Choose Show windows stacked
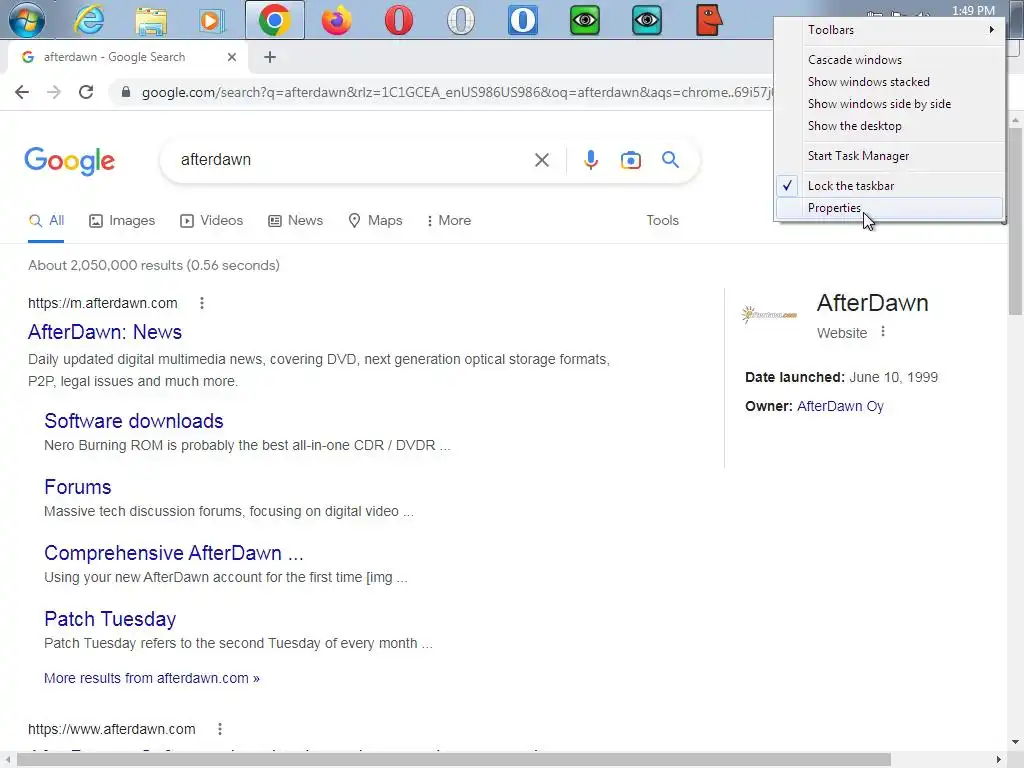 (x=889, y=82)
